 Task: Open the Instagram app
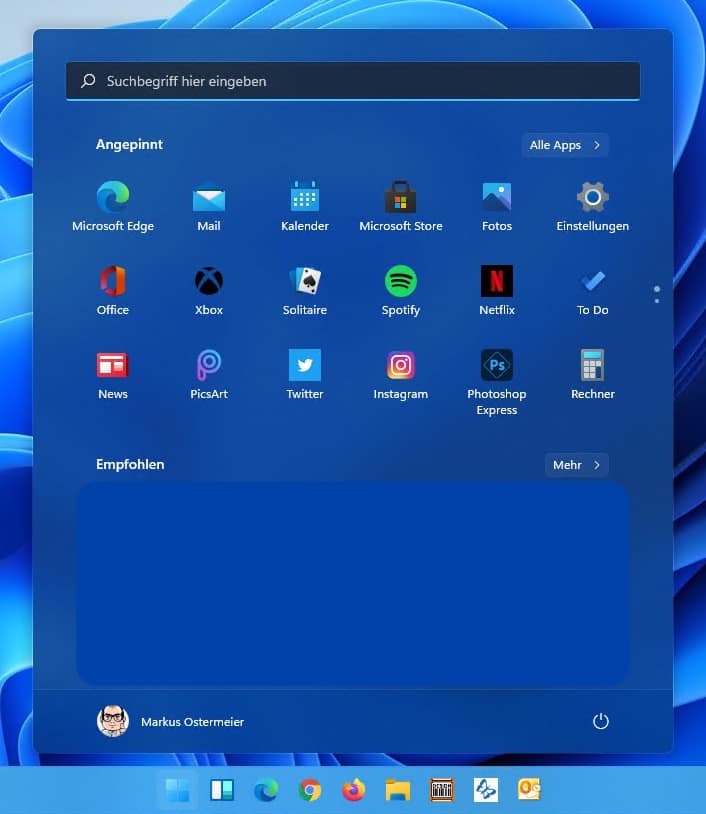click(x=401, y=366)
